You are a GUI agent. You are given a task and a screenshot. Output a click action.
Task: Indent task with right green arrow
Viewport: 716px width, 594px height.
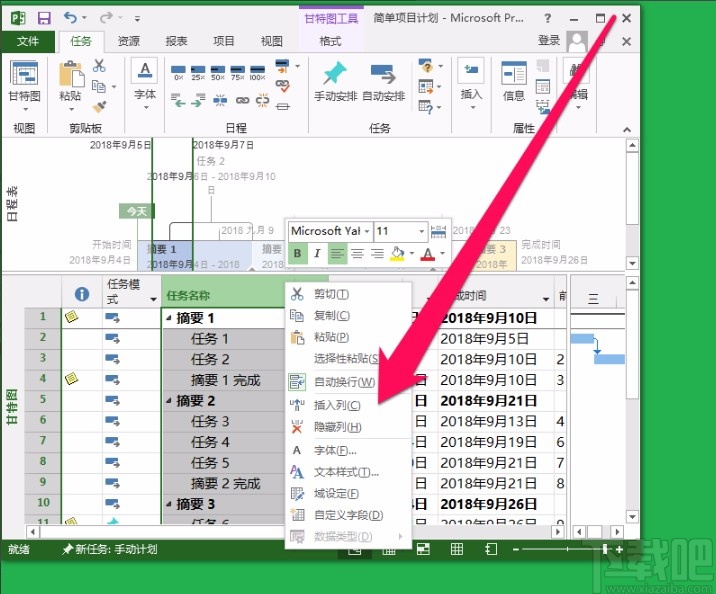pyautogui.click(x=198, y=100)
